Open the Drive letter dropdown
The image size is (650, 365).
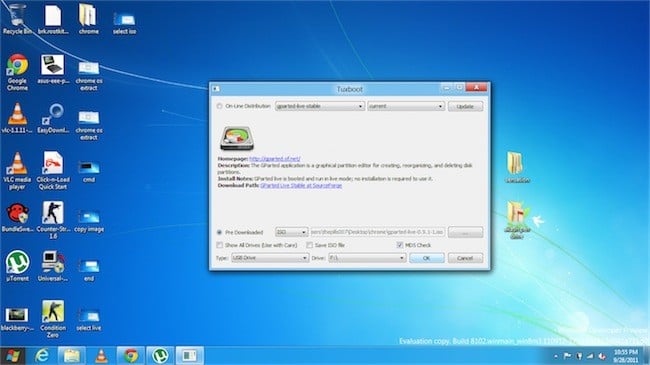tap(367, 258)
